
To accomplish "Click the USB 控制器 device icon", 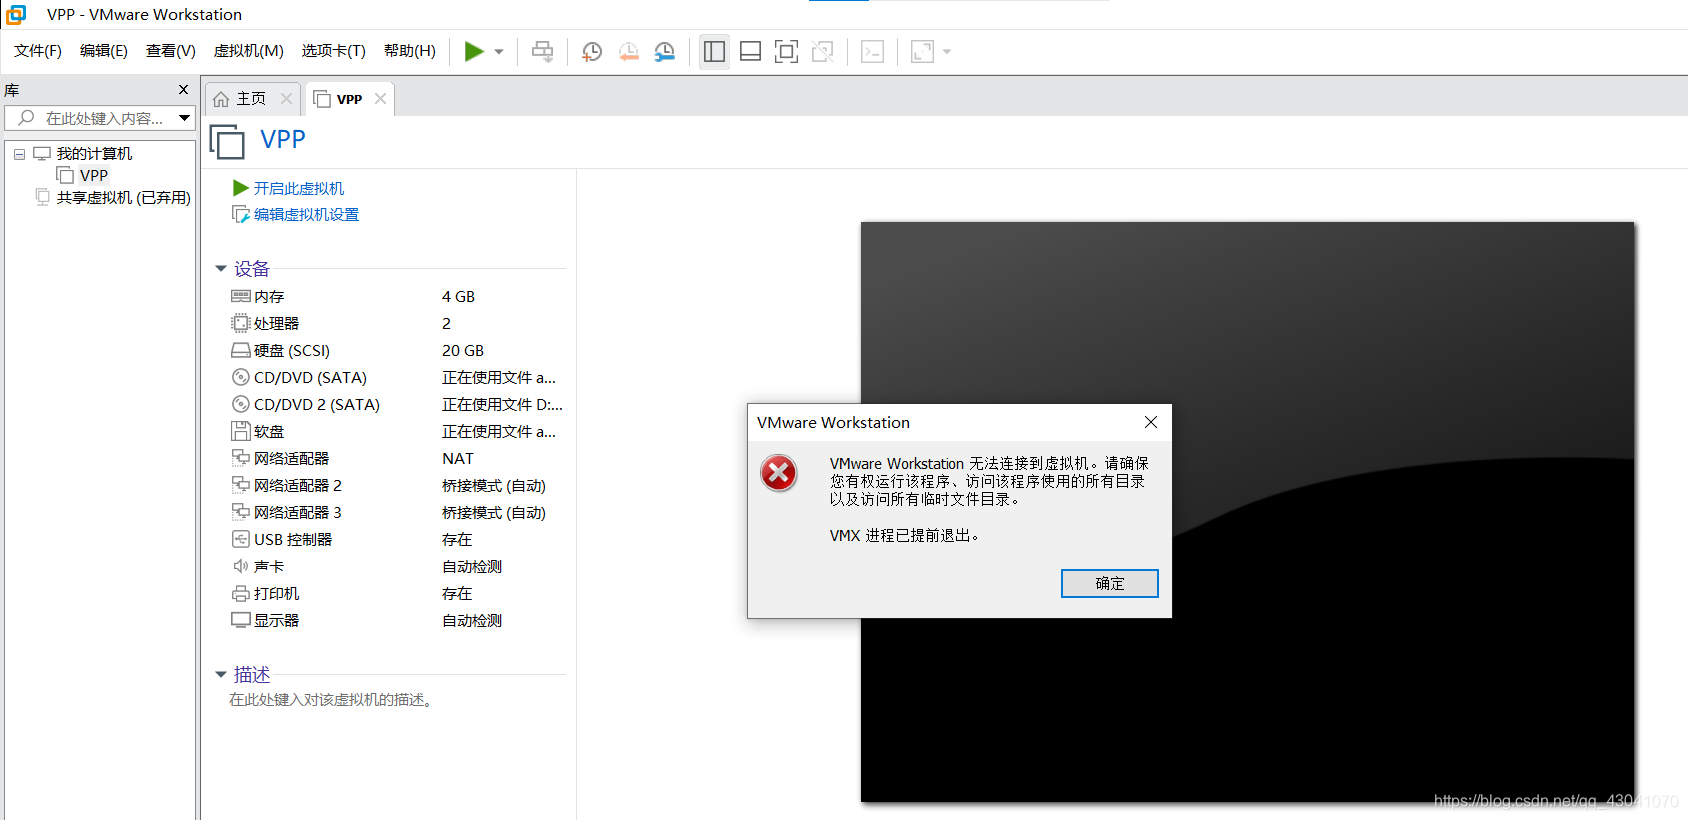I will pos(241,539).
